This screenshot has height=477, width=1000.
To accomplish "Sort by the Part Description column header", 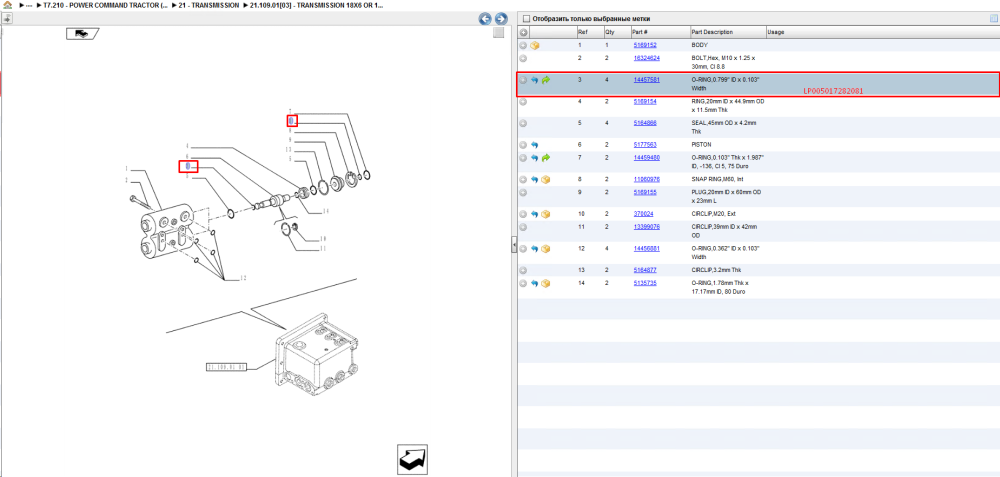I will click(x=712, y=32).
